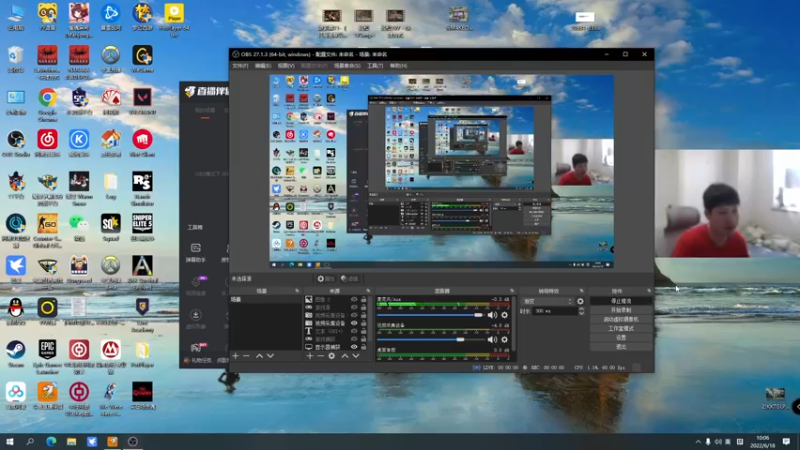Move source down with Sources down arrow

(x=356, y=356)
